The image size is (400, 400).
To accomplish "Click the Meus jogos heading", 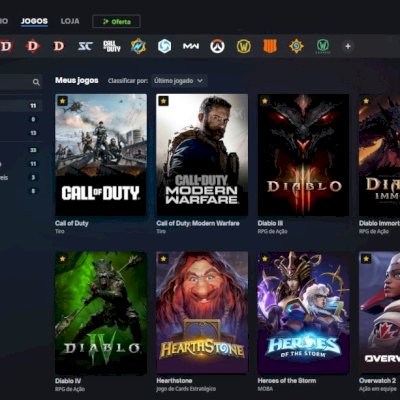I will [x=77, y=80].
